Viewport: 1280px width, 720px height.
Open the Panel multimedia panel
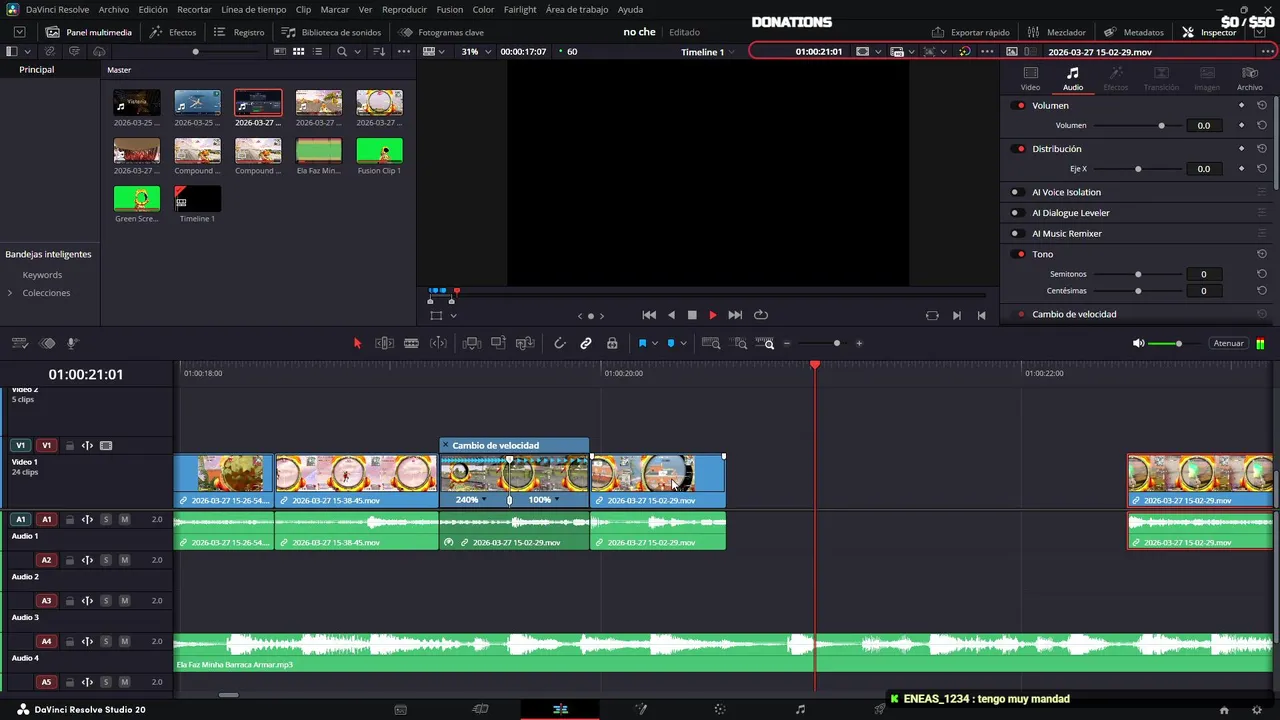[87, 32]
